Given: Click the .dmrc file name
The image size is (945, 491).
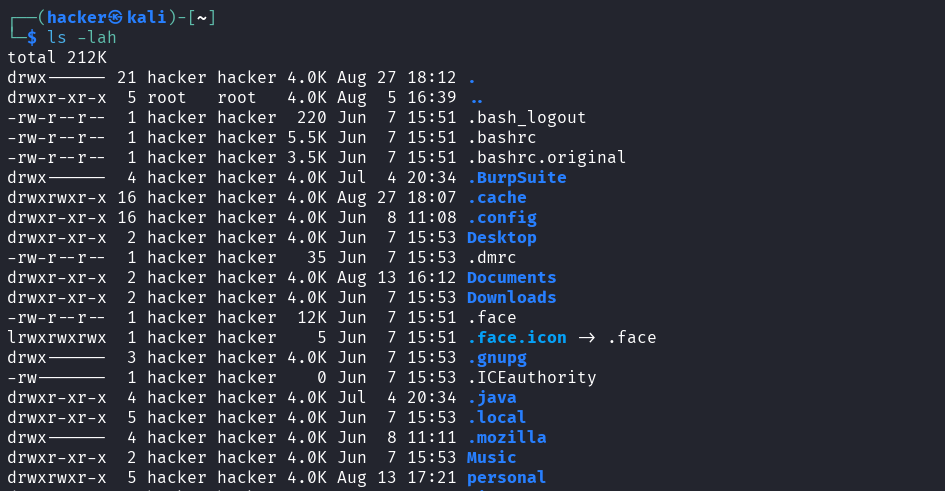Looking at the screenshot, I should tap(491, 257).
